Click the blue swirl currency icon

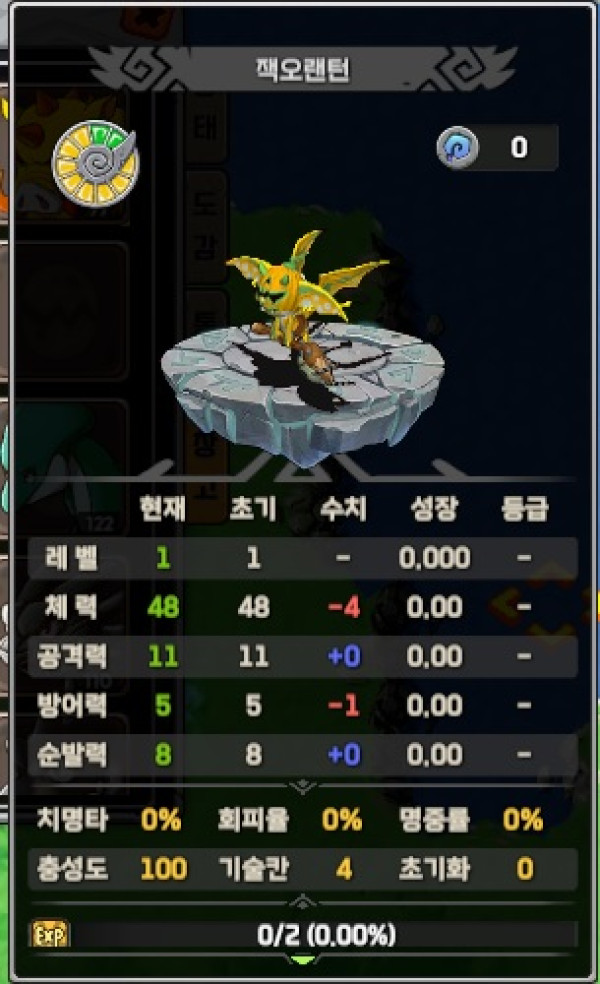(458, 147)
